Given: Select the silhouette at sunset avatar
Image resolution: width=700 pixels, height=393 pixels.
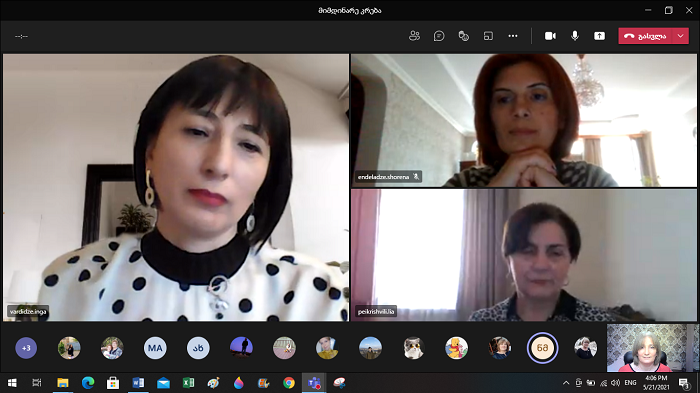Looking at the screenshot, I should [x=241, y=348].
